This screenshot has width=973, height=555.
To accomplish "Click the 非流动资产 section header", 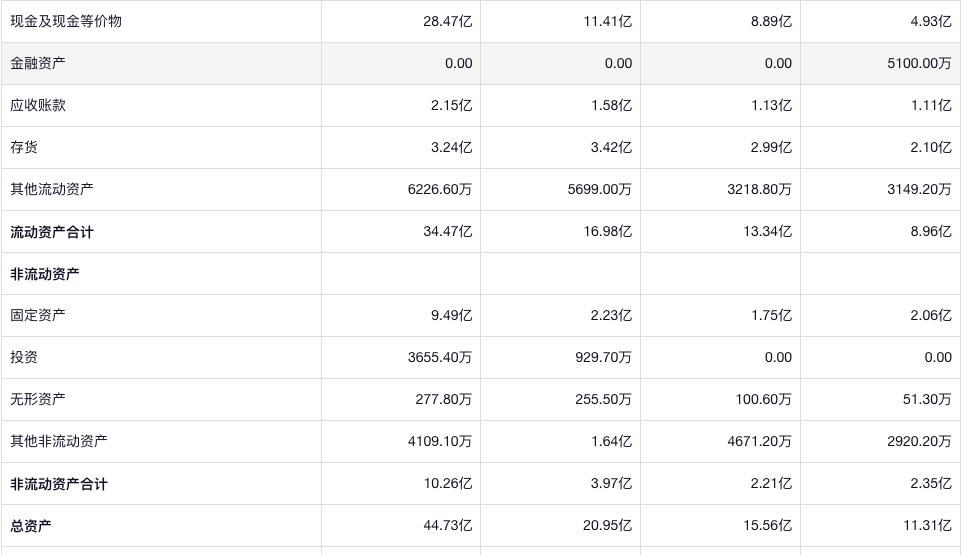I will tap(45, 274).
